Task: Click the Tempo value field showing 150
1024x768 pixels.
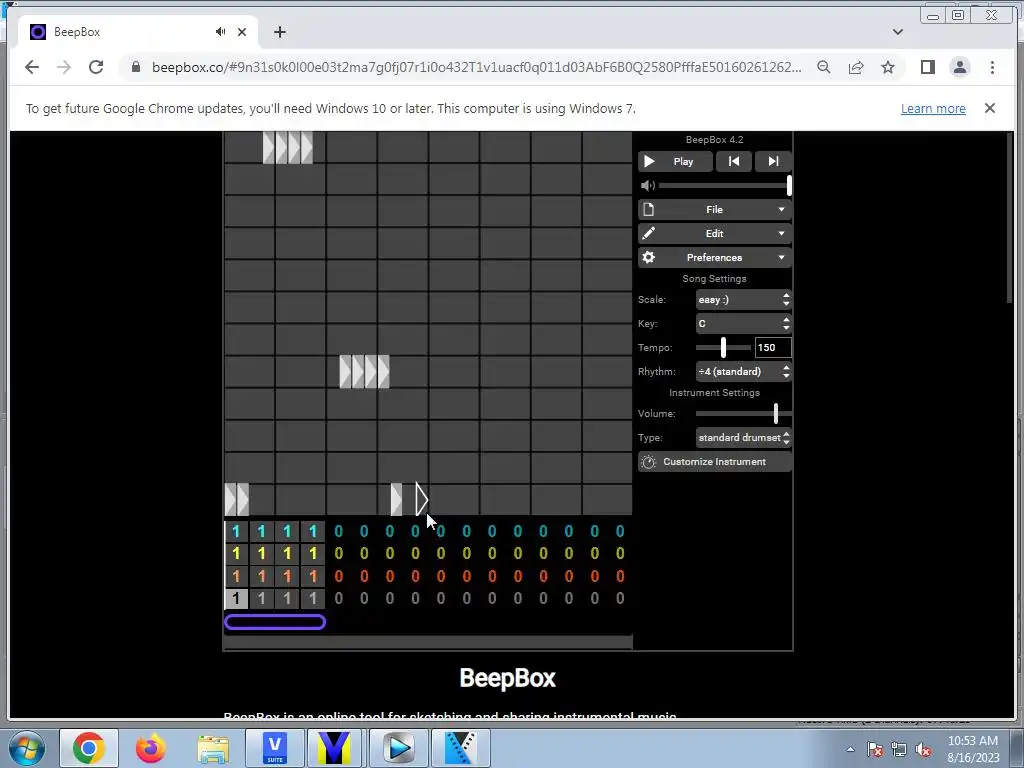Action: click(773, 347)
